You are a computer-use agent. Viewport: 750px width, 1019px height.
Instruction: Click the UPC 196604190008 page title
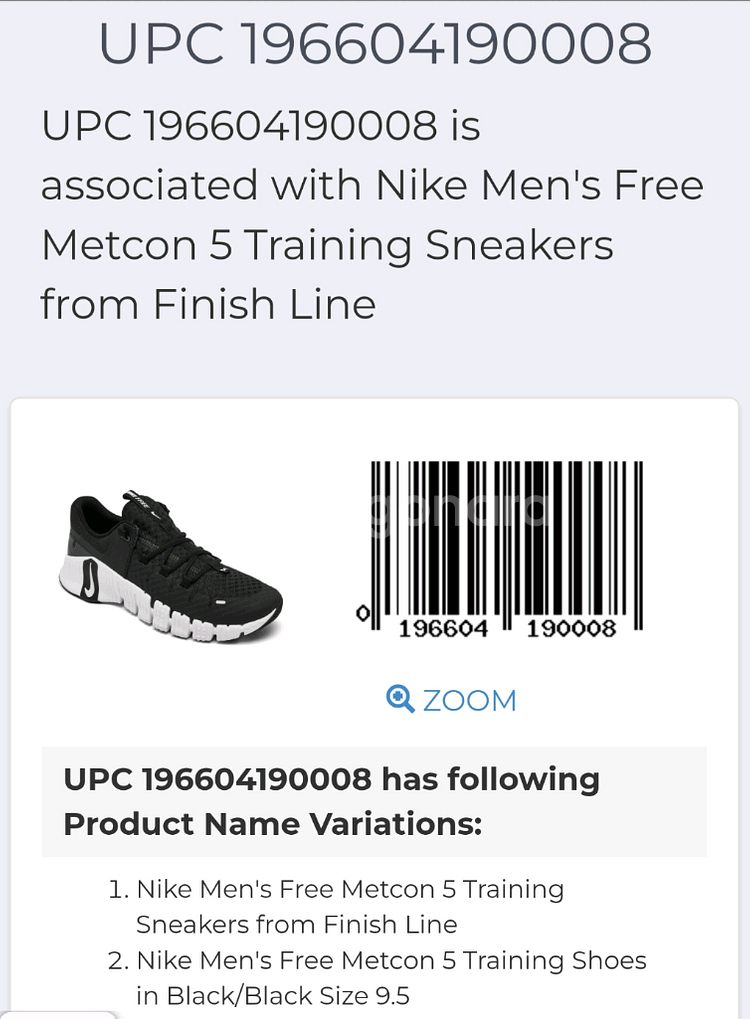tap(375, 43)
